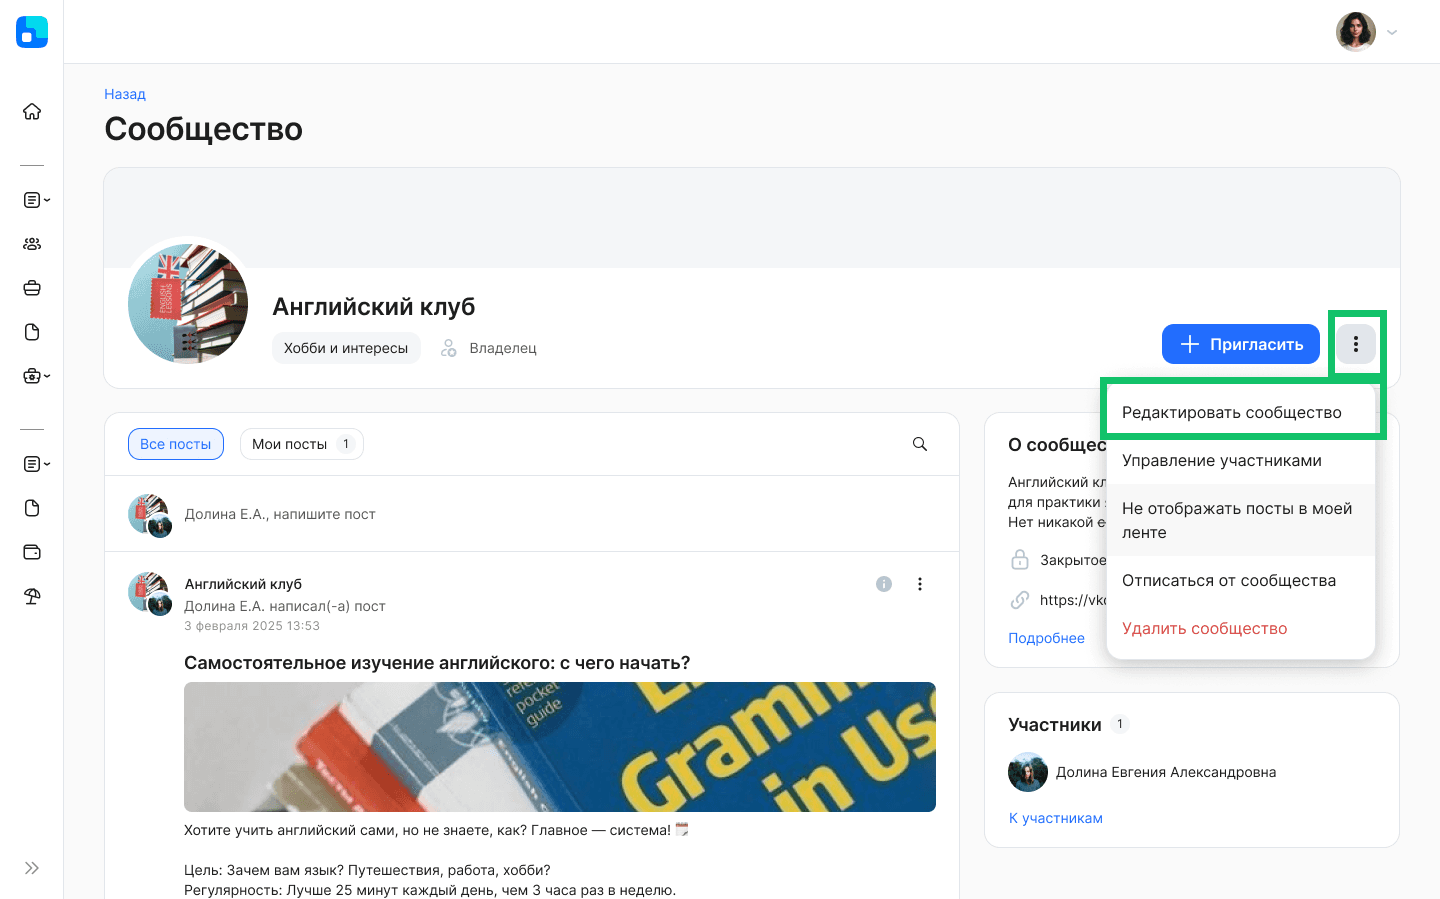This screenshot has height=899, width=1440.
Task: Click the umbrella icon at sidebar bottom
Action: click(x=31, y=595)
